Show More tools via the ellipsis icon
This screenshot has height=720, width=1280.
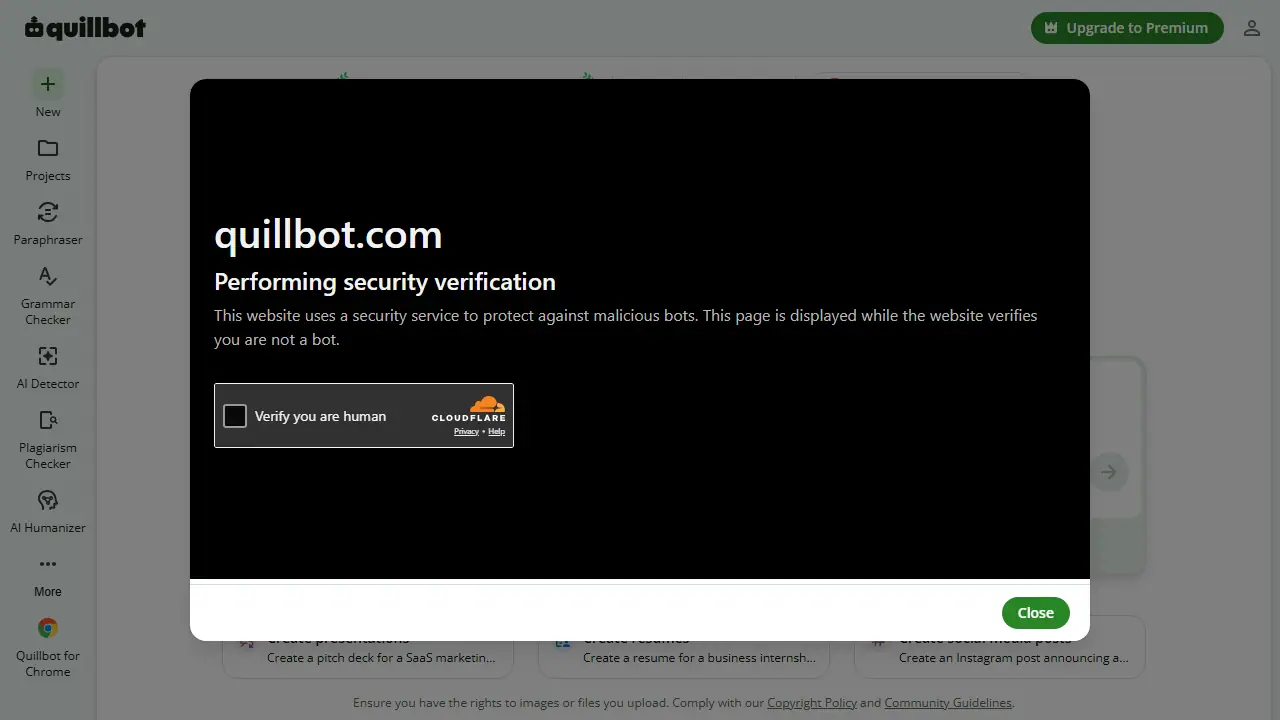click(48, 564)
